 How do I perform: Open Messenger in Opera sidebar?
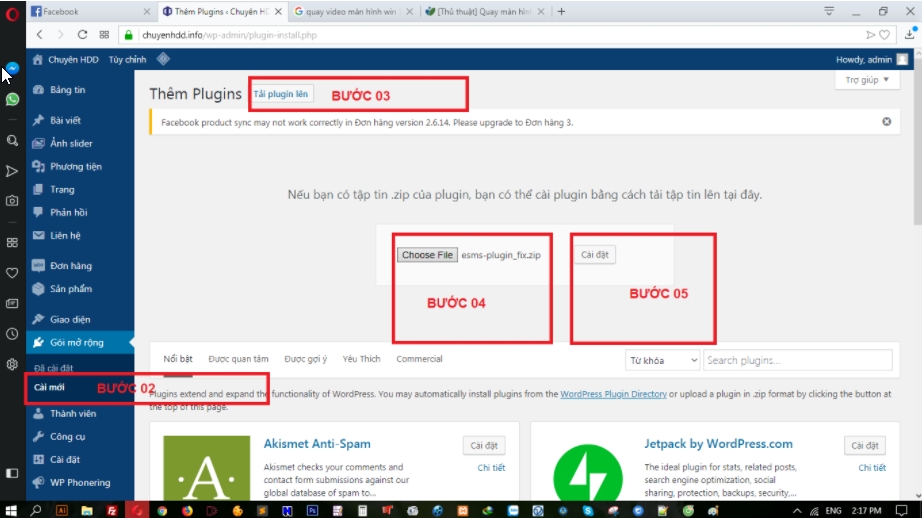tap(12, 69)
